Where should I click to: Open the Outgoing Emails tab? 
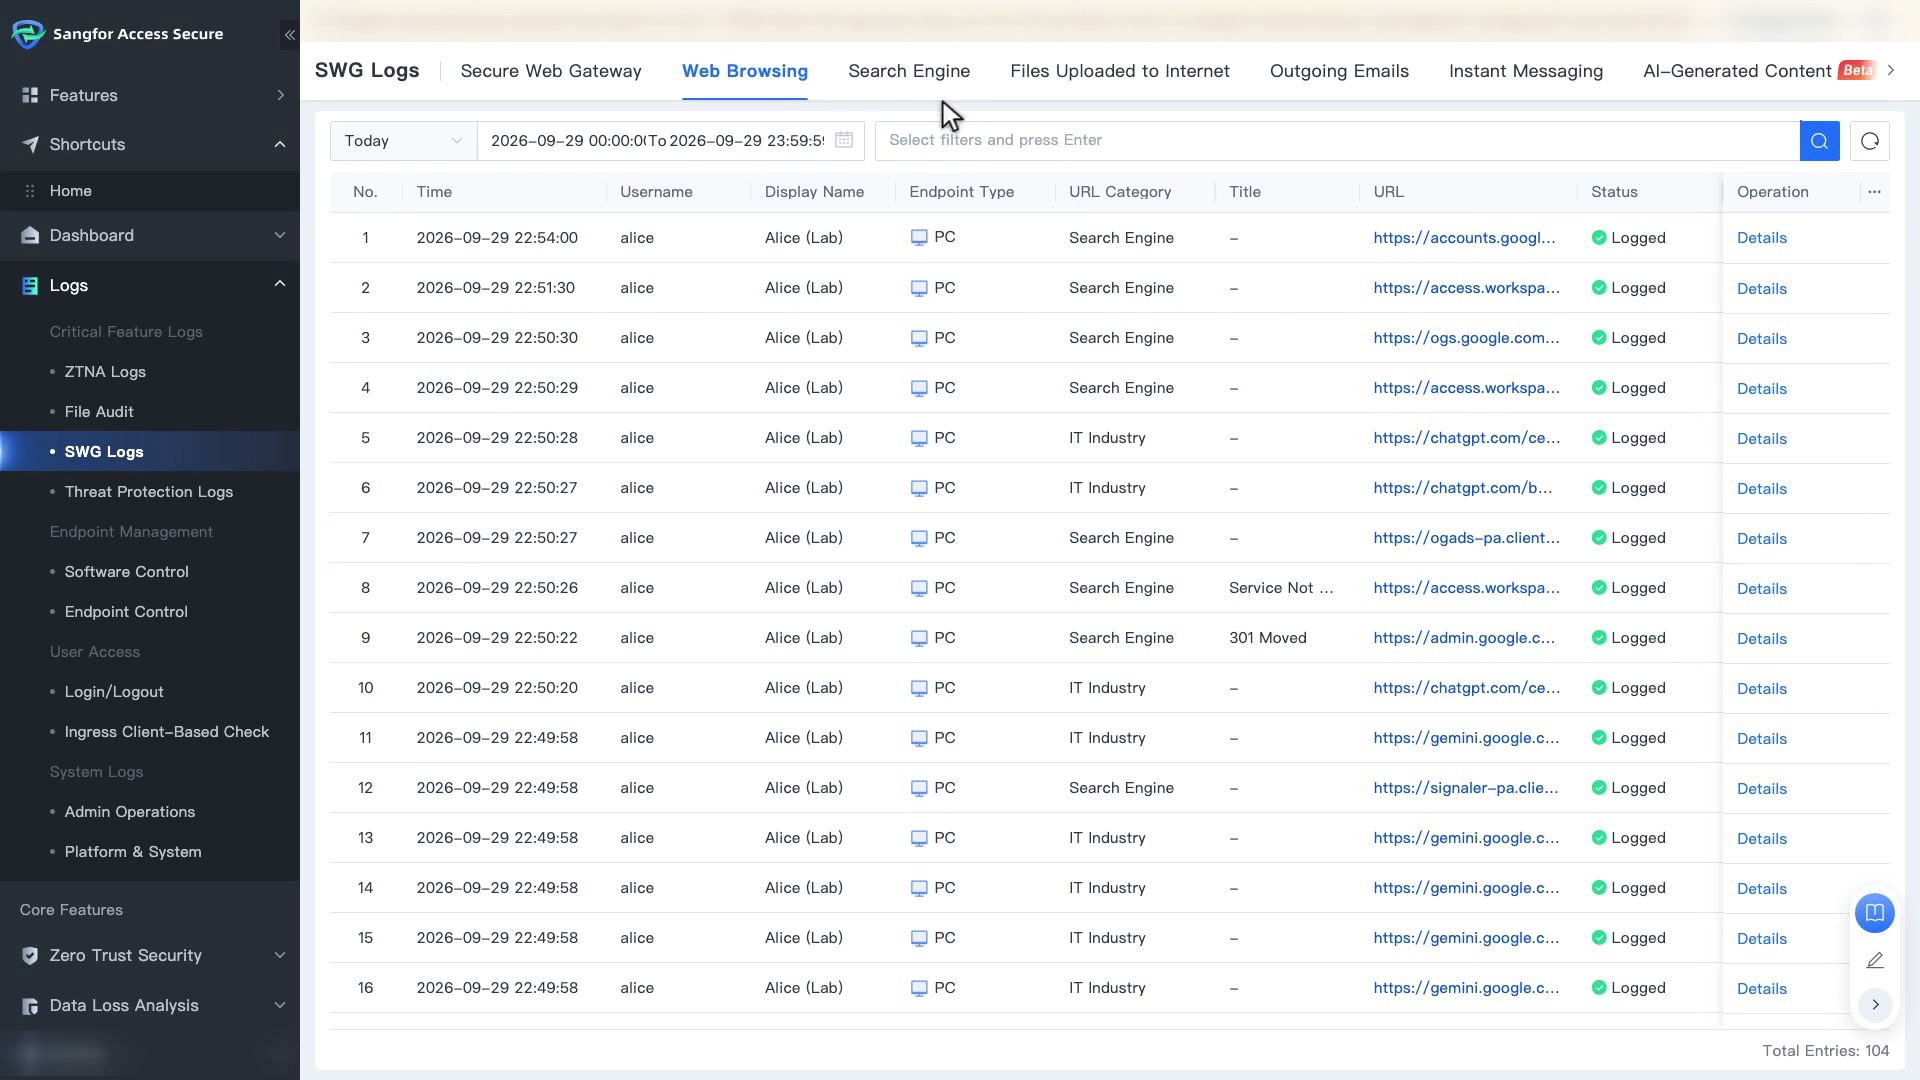pyautogui.click(x=1339, y=71)
